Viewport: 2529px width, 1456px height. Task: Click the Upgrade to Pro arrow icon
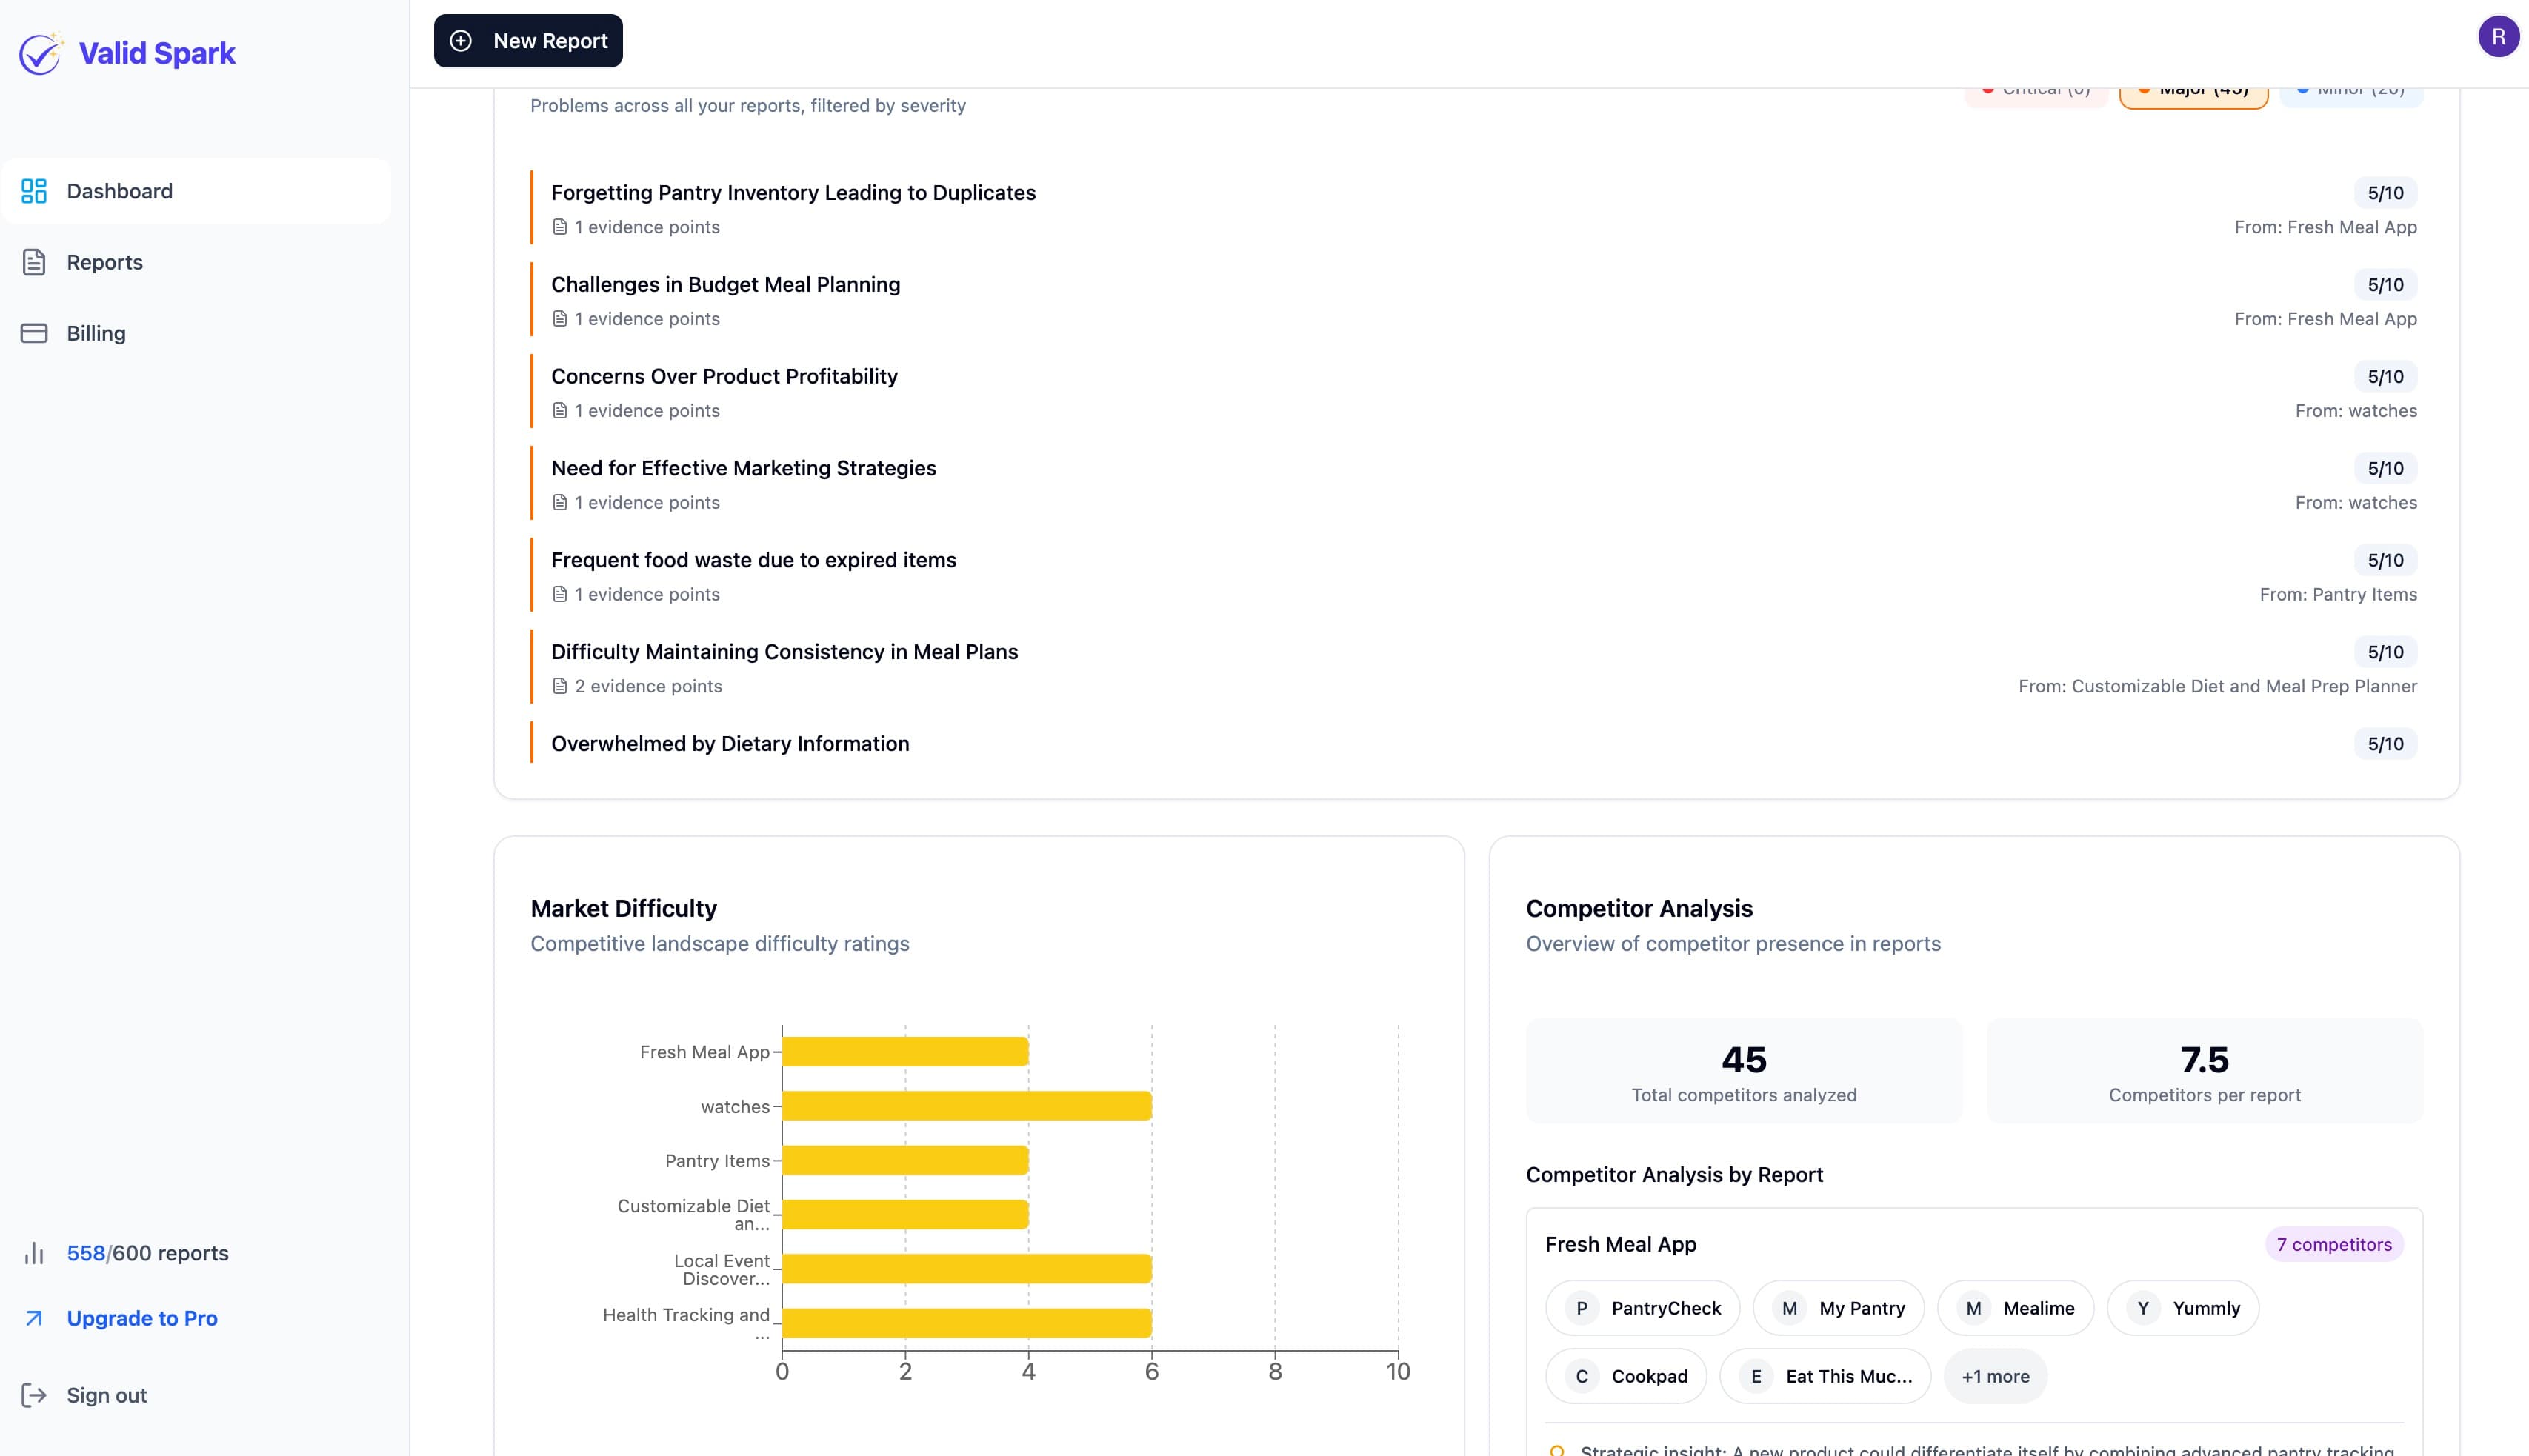point(35,1318)
